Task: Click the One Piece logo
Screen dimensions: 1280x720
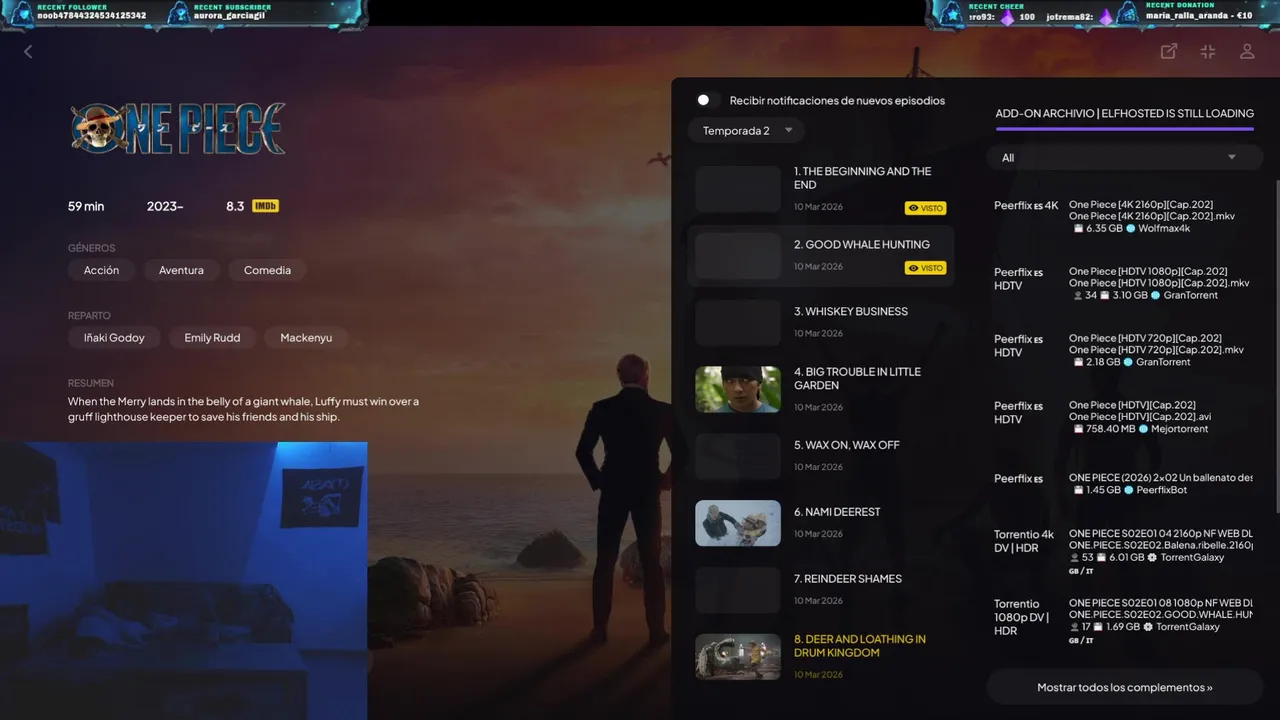Action: pos(178,129)
